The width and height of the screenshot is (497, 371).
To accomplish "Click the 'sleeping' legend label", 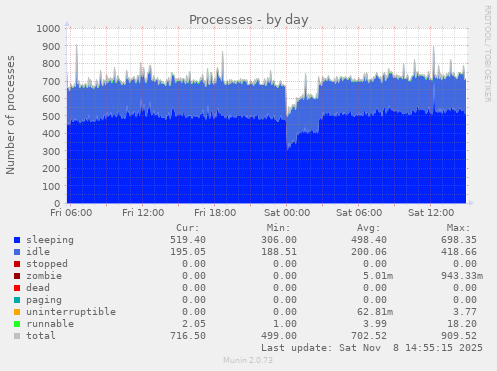I will (x=50, y=240).
